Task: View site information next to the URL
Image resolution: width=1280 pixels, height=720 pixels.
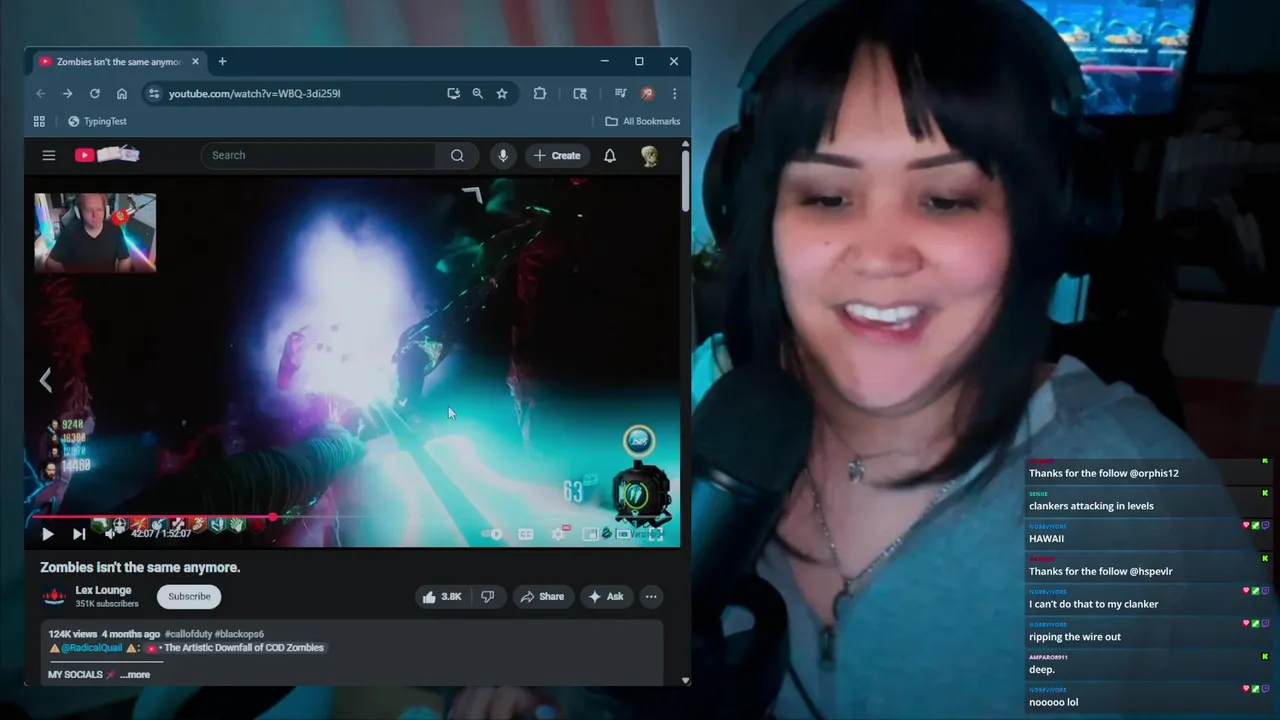Action: coord(153,93)
